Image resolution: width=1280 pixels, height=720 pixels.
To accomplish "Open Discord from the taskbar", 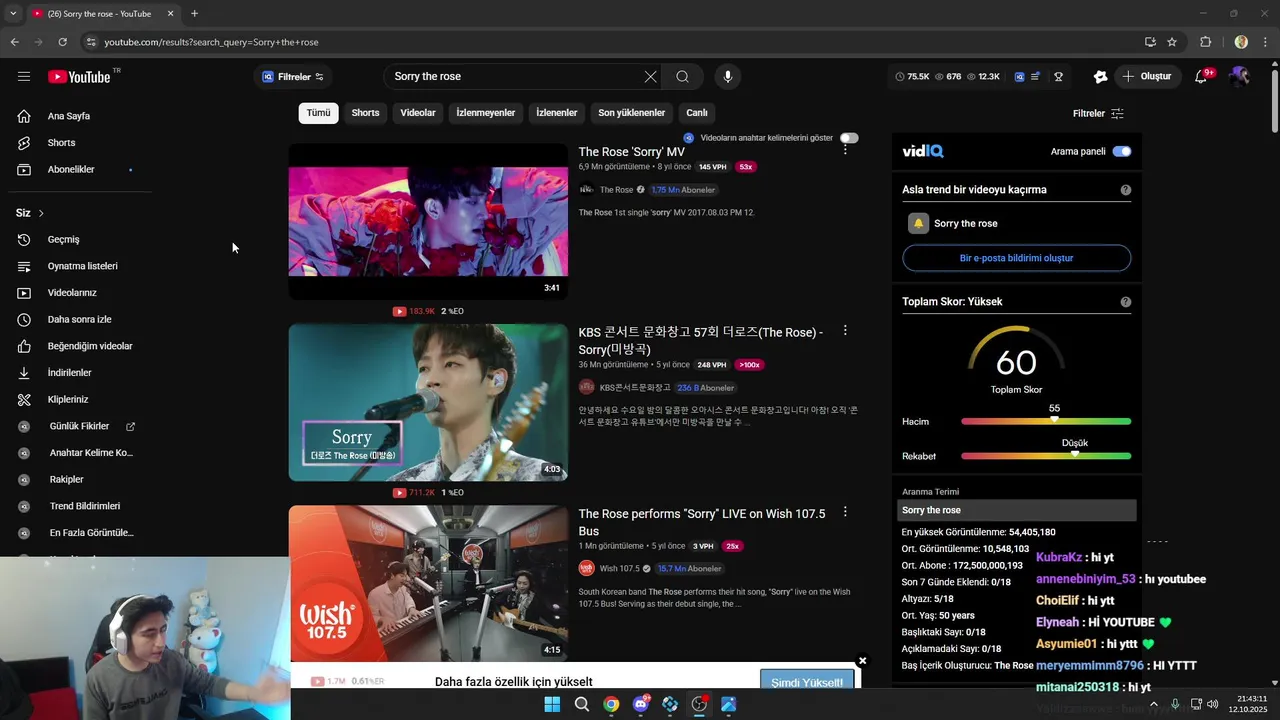I will 640,704.
